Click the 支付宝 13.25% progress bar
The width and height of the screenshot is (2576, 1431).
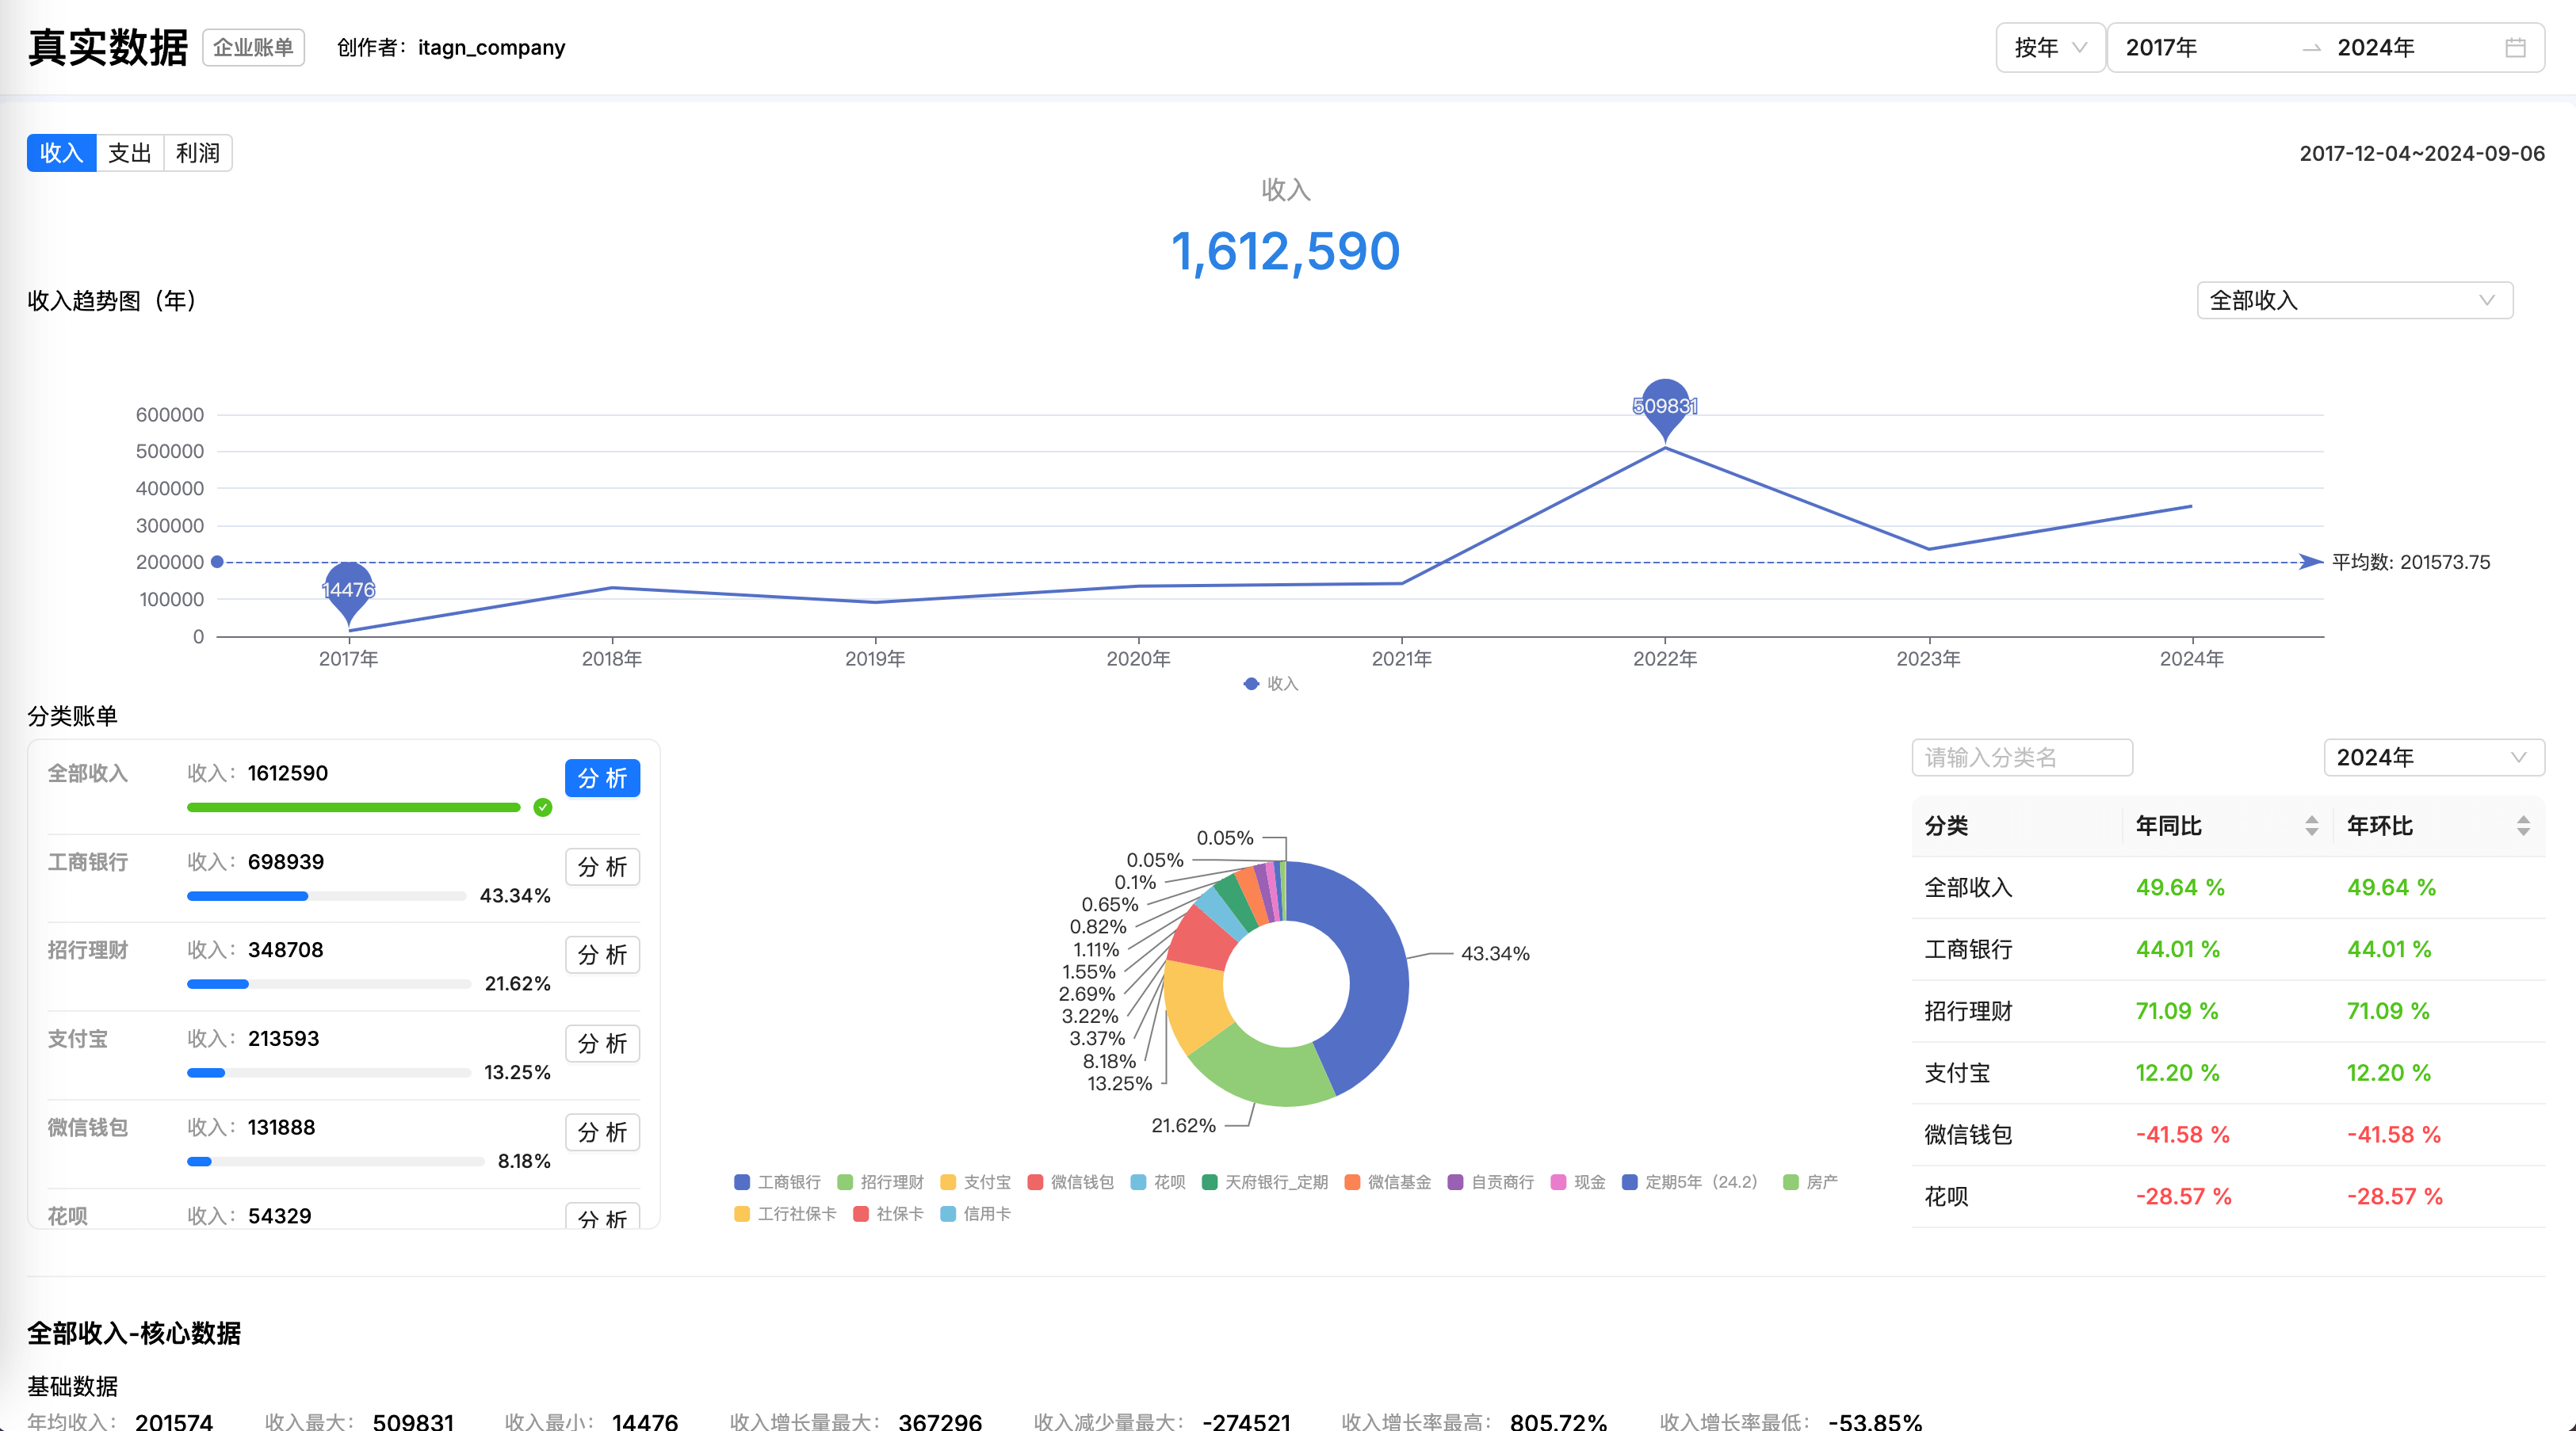click(329, 1073)
